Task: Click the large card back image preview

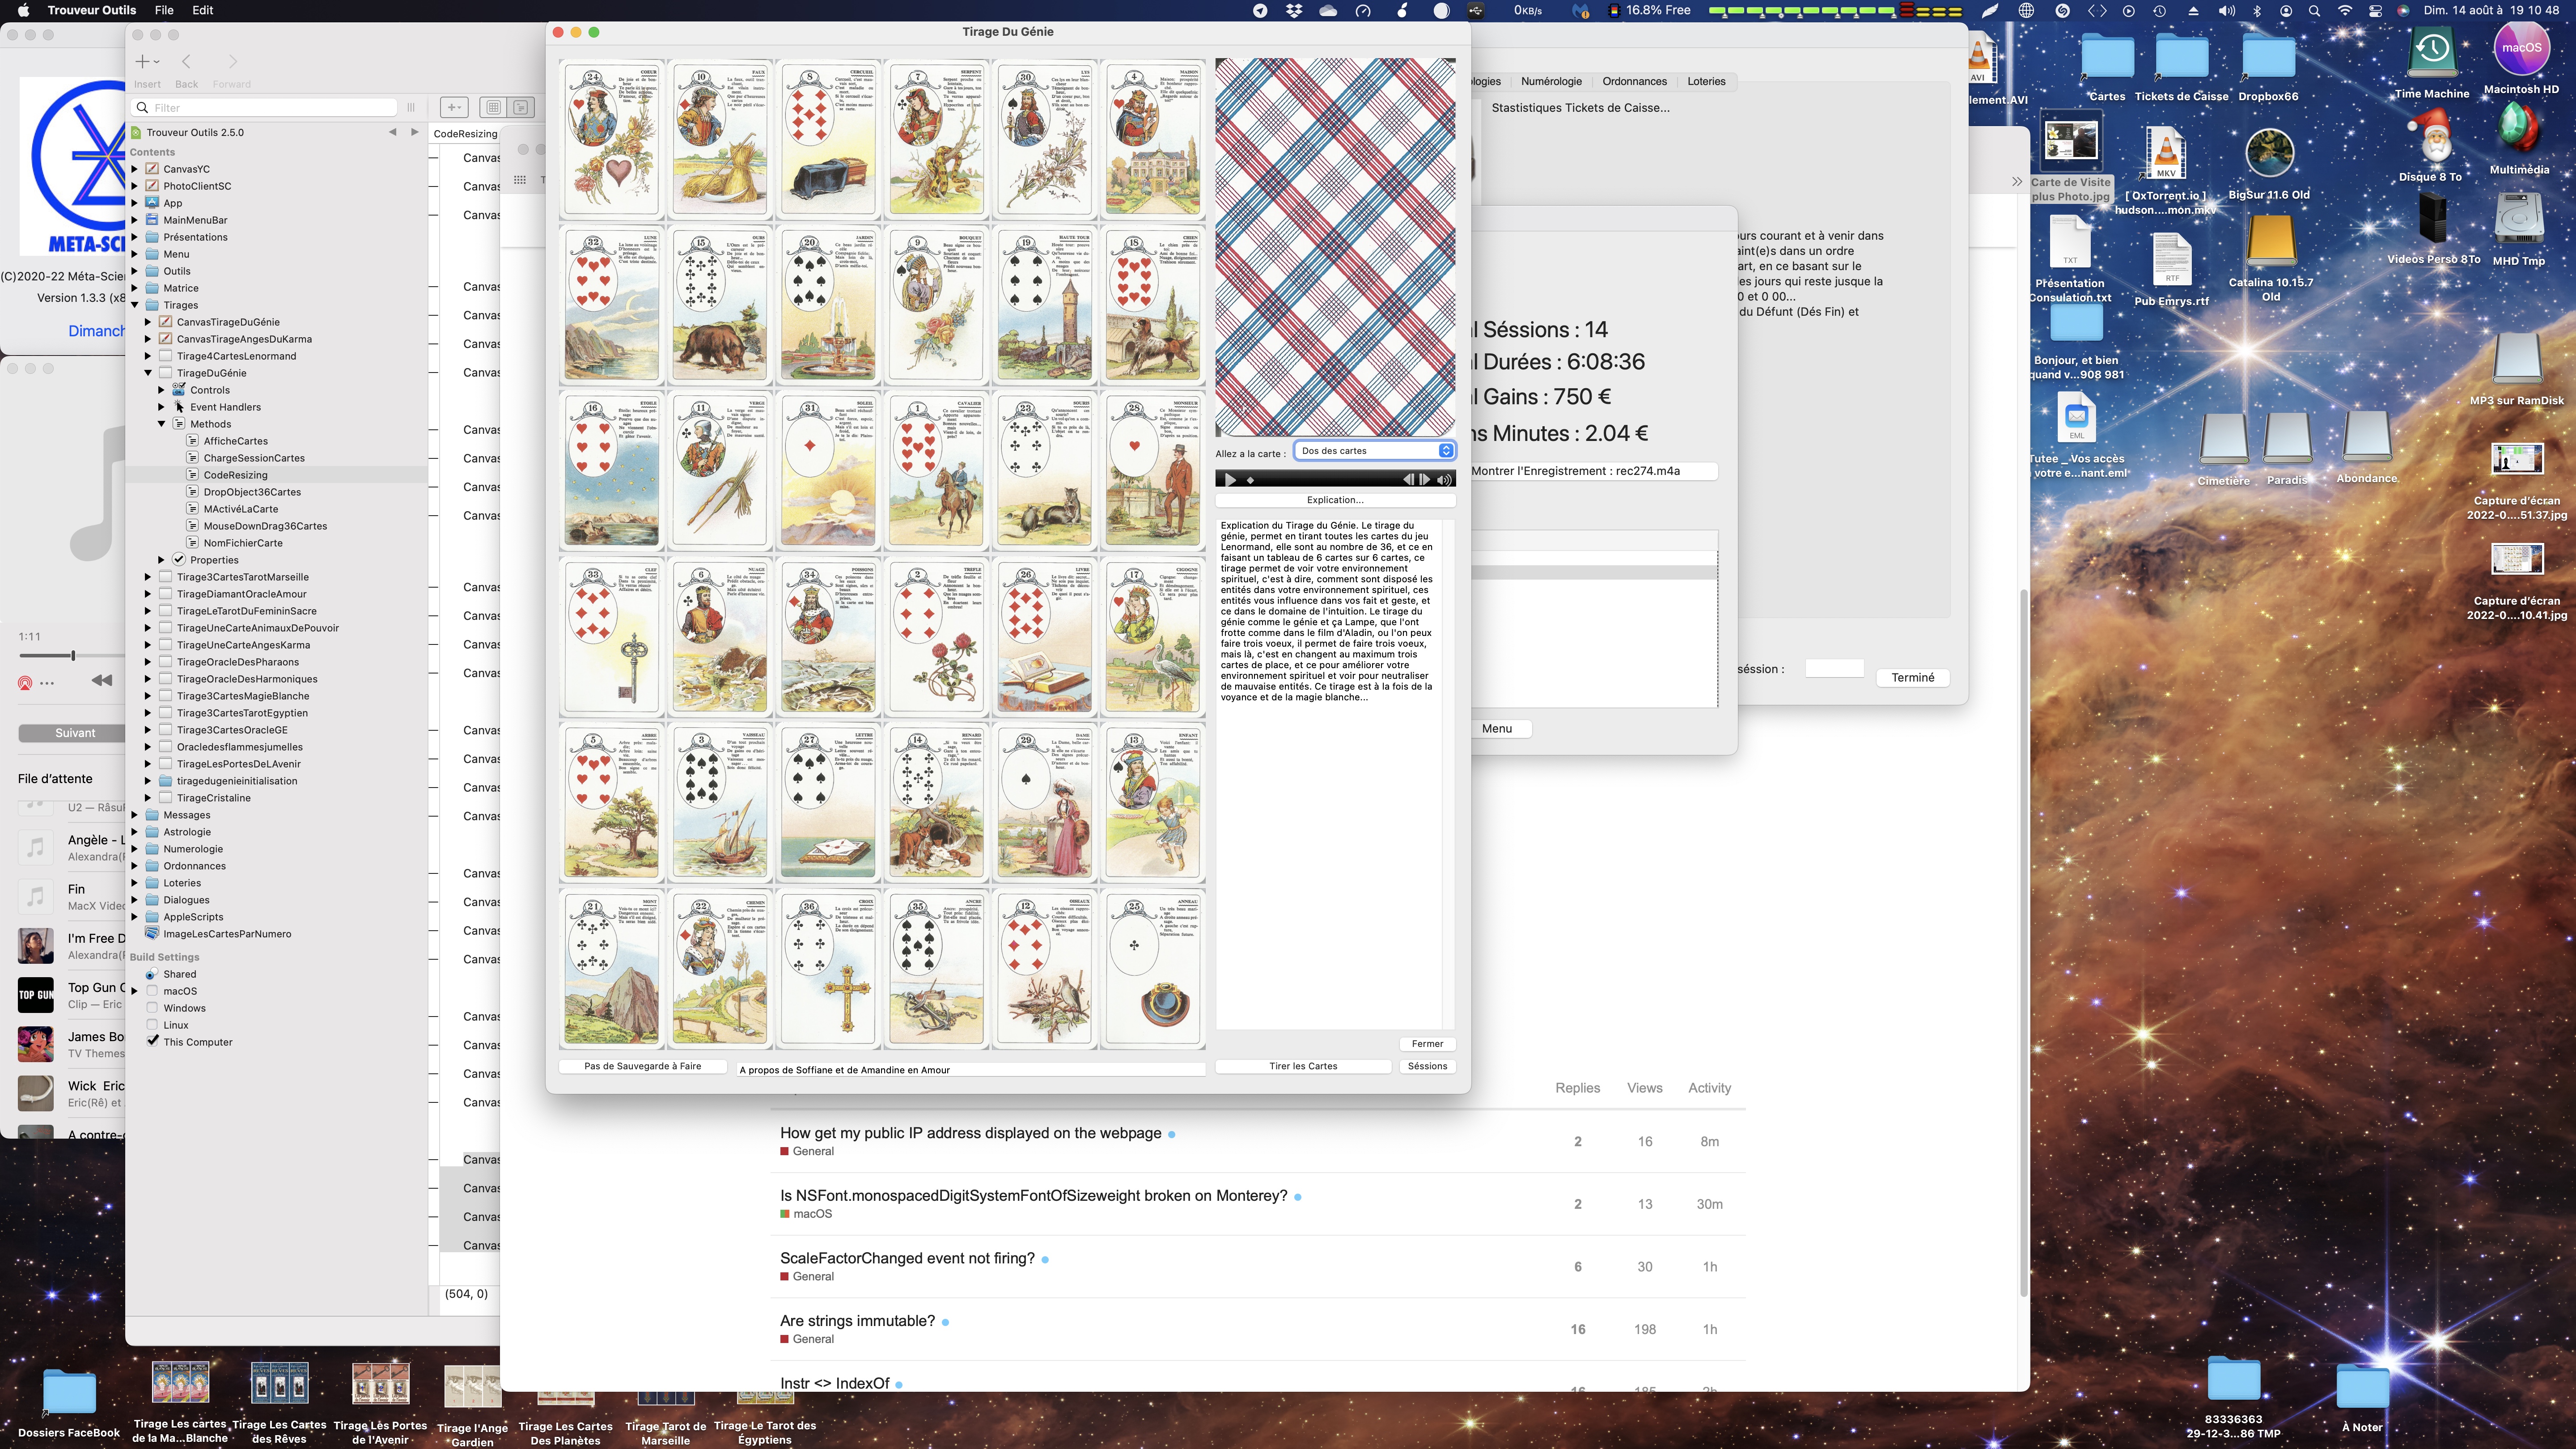Action: [1335, 247]
